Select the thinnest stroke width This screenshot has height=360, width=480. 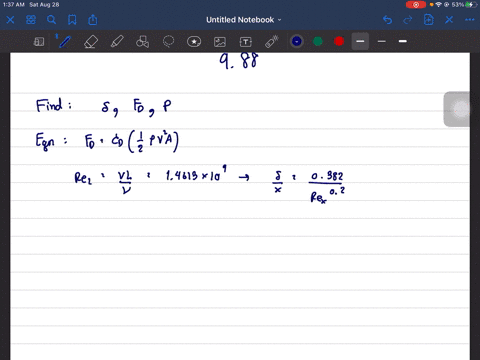click(382, 41)
